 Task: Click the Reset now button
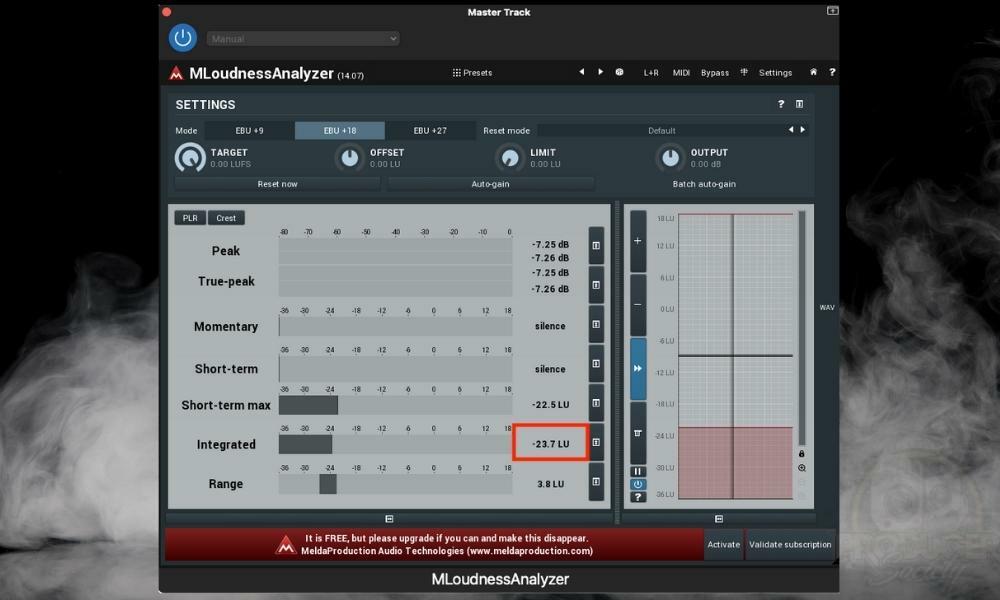point(277,184)
